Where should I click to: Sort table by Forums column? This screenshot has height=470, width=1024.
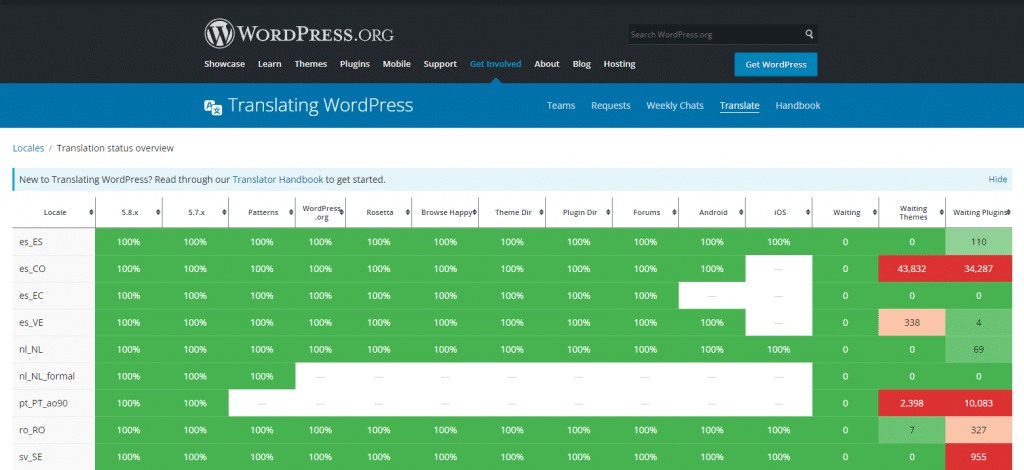(645, 212)
